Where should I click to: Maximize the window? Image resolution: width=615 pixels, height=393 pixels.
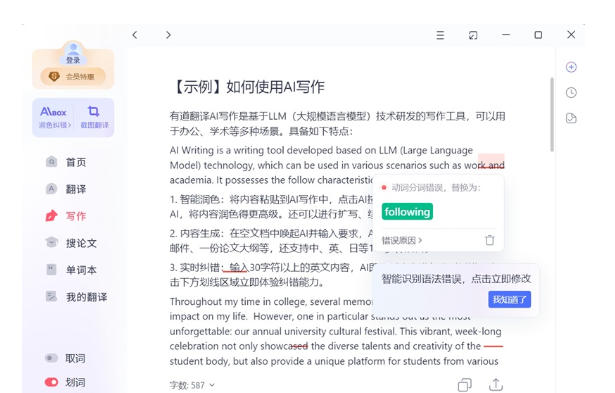[x=538, y=35]
